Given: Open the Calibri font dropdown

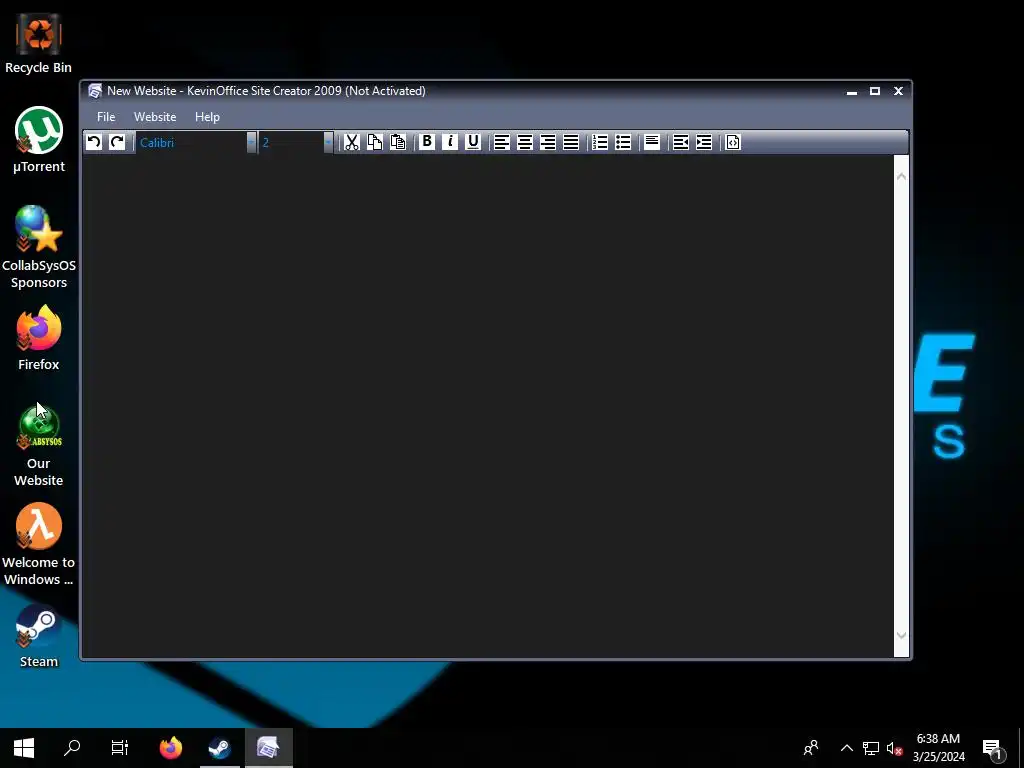Looking at the screenshot, I should [251, 142].
